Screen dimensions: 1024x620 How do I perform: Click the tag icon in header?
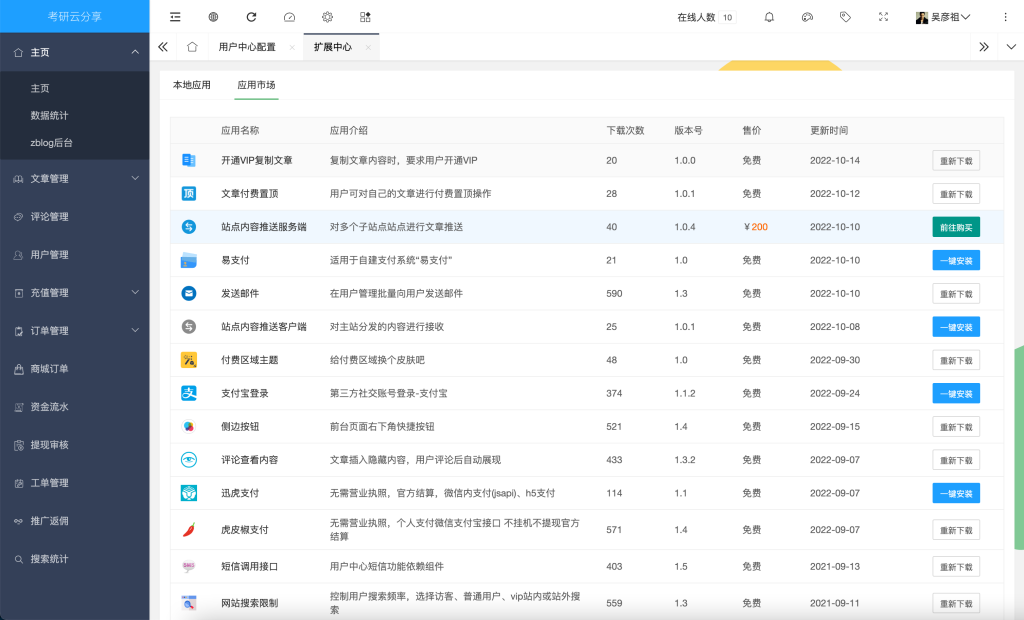coord(845,17)
